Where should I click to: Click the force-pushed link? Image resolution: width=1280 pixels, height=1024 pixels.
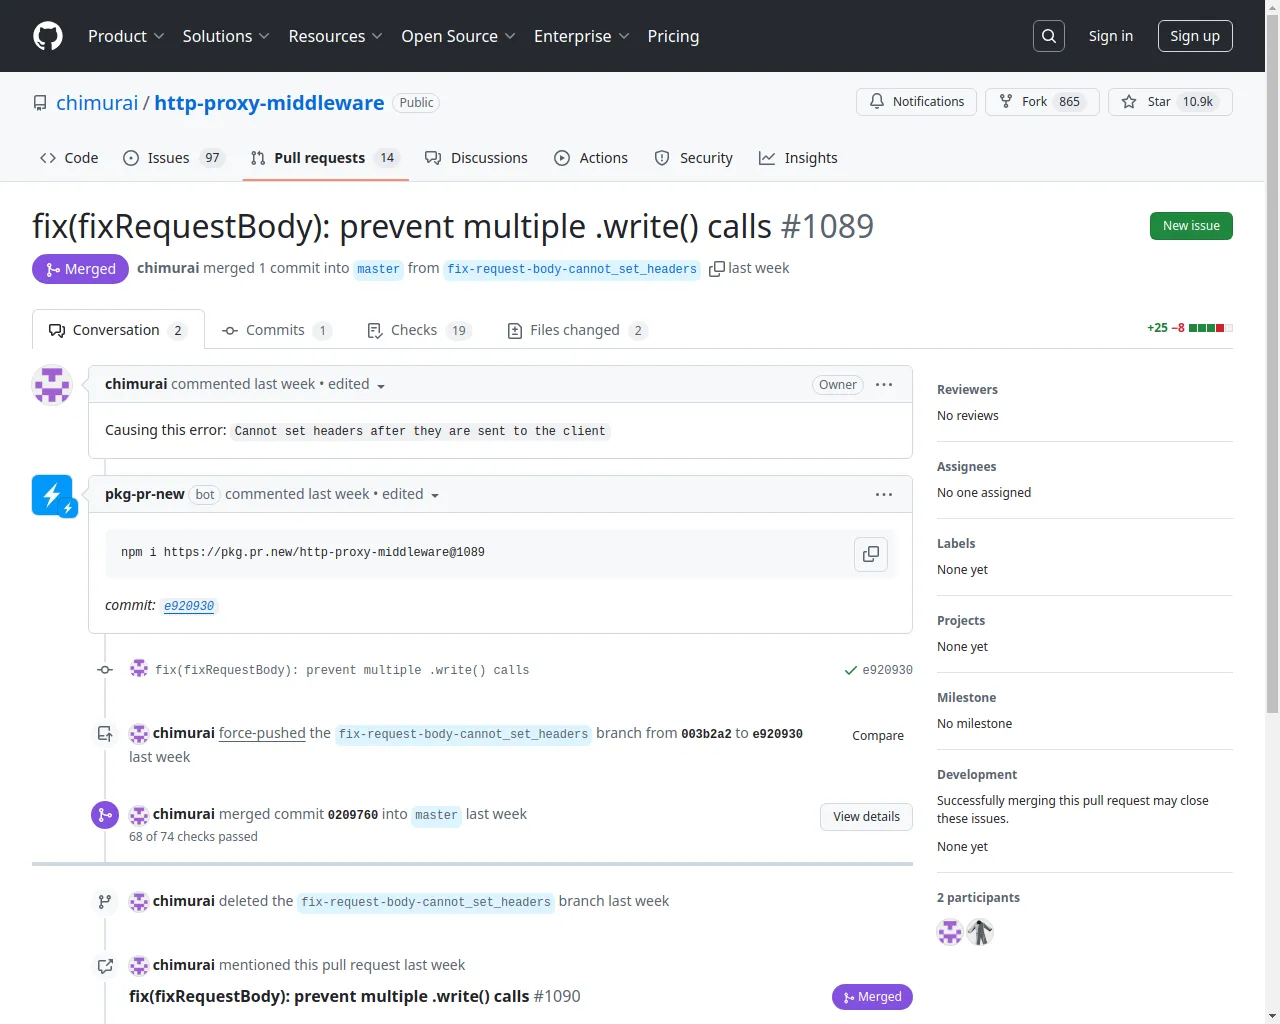[262, 733]
